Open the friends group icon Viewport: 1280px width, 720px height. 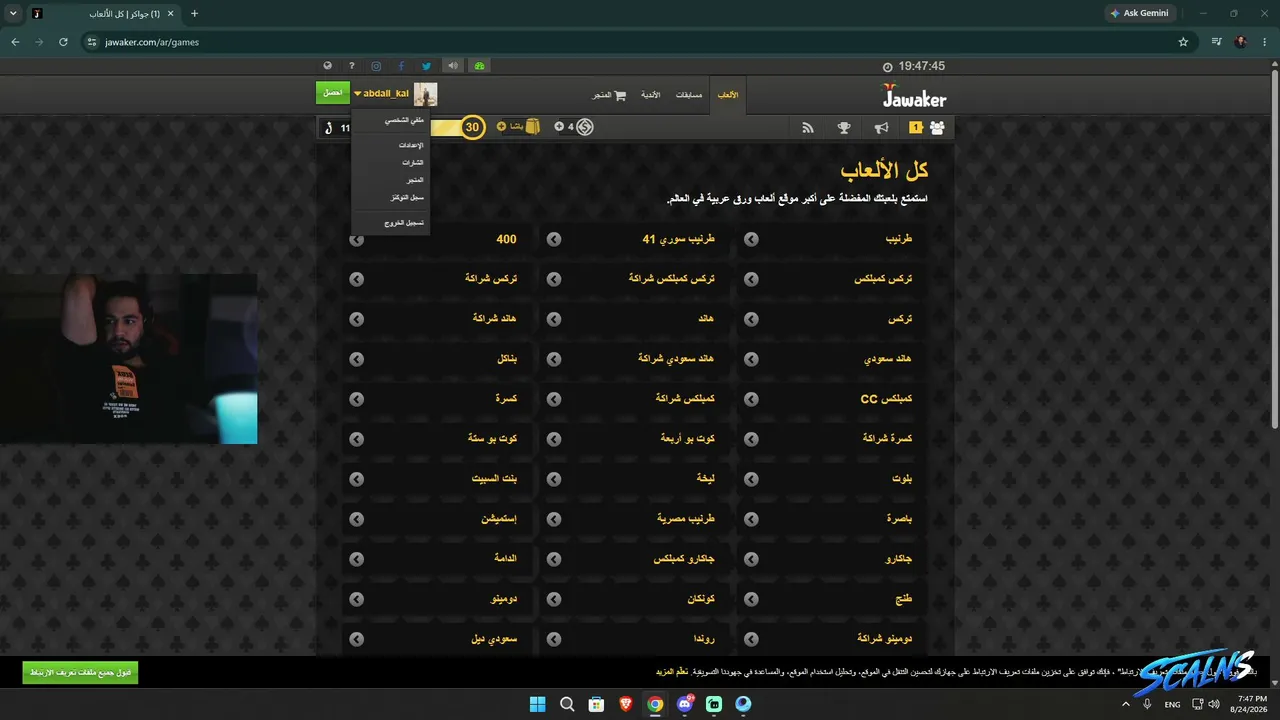tap(937, 127)
